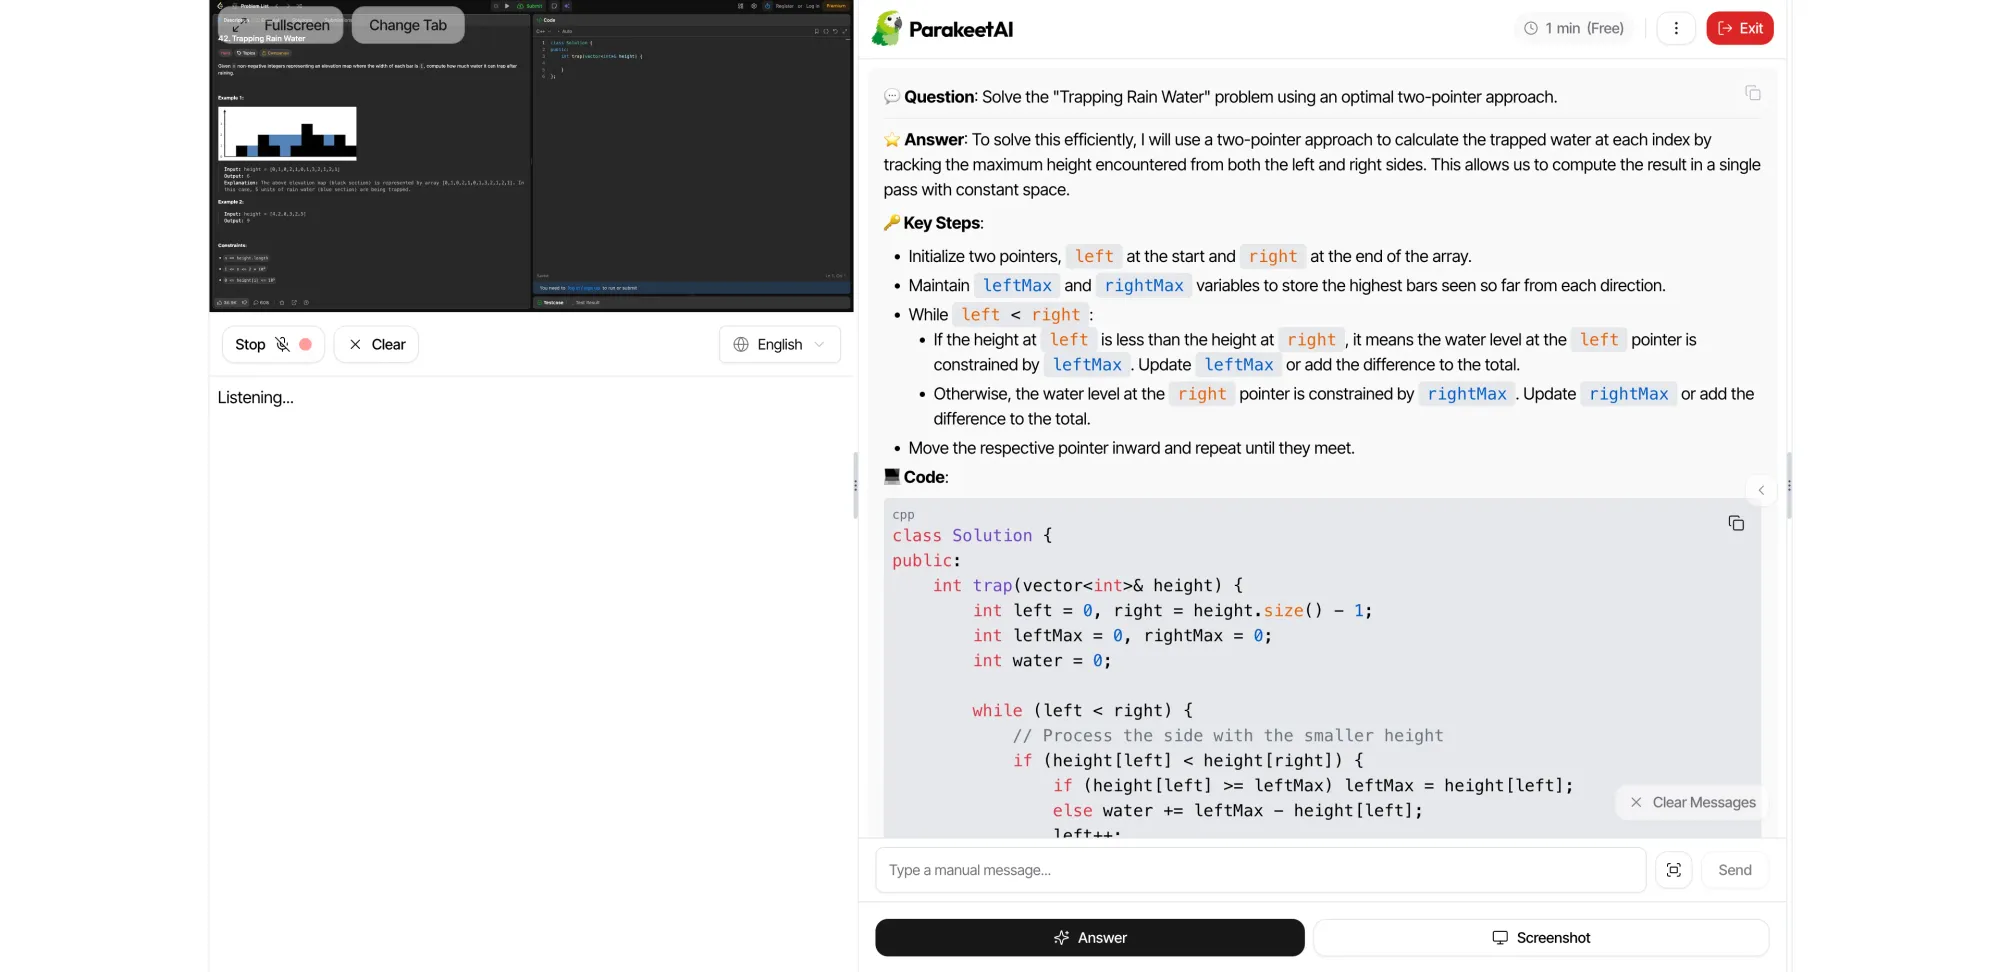The height and width of the screenshot is (972, 2000).
Task: Click the globe icon in the language selector
Action: point(741,344)
